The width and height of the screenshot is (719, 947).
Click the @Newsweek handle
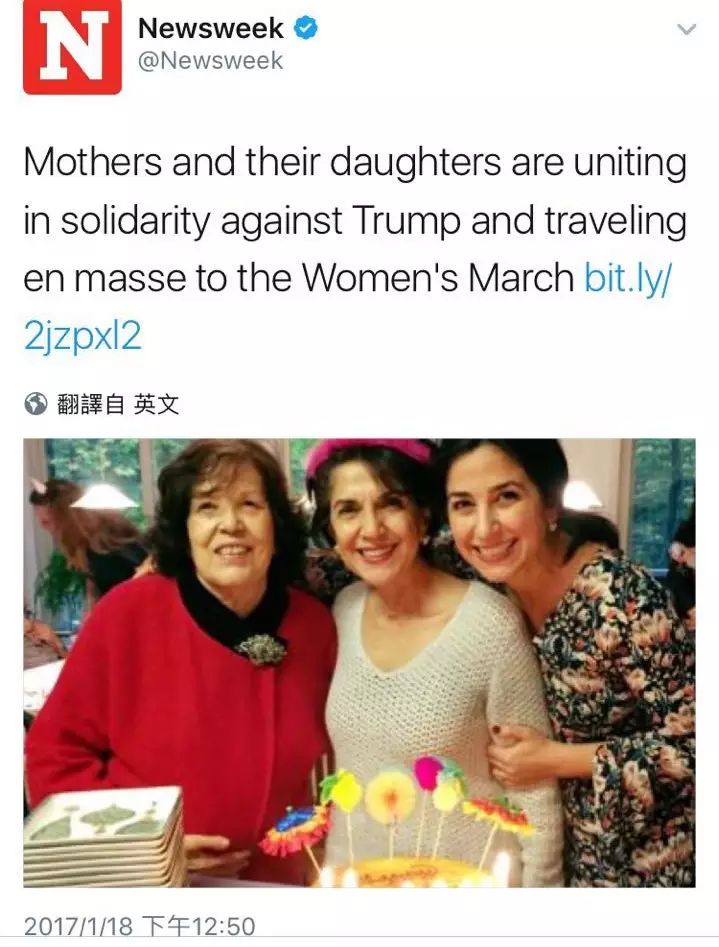coord(211,62)
